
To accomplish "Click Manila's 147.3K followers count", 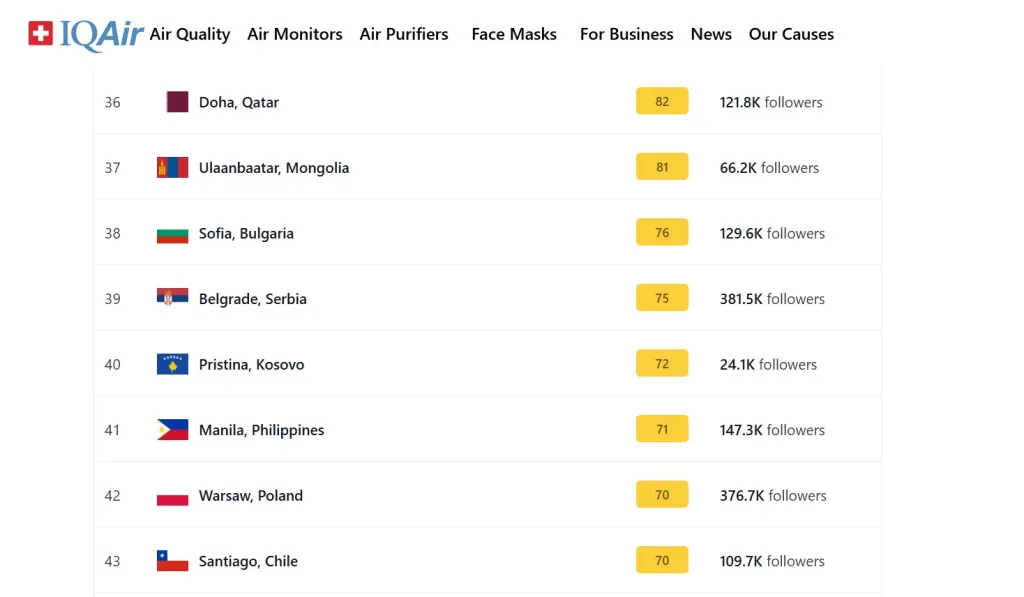I will click(x=772, y=430).
